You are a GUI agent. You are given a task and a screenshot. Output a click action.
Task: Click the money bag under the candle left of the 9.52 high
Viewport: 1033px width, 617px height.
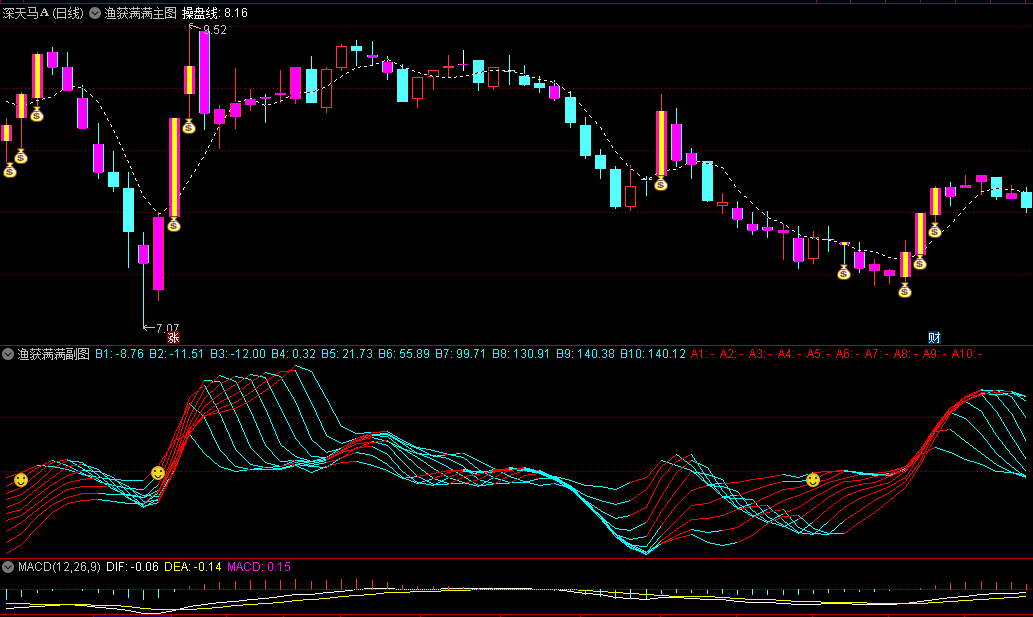tap(188, 127)
